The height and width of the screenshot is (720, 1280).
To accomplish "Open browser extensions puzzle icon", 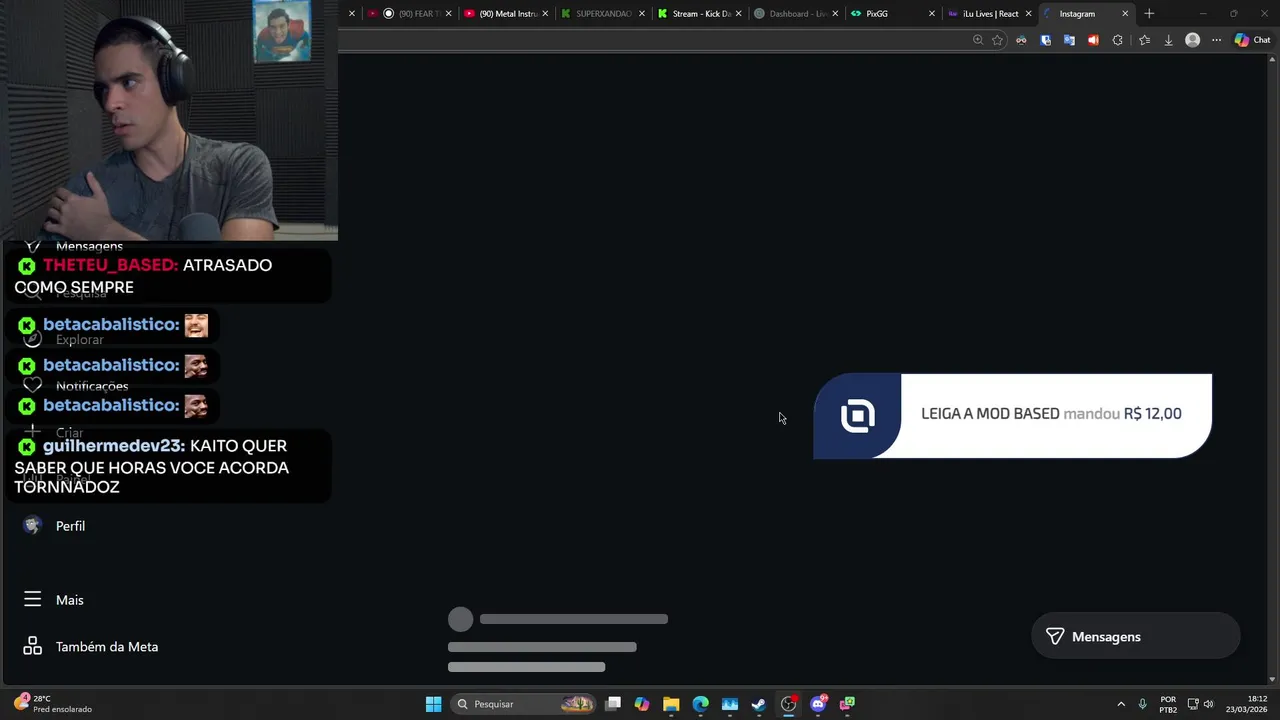I will (1117, 40).
